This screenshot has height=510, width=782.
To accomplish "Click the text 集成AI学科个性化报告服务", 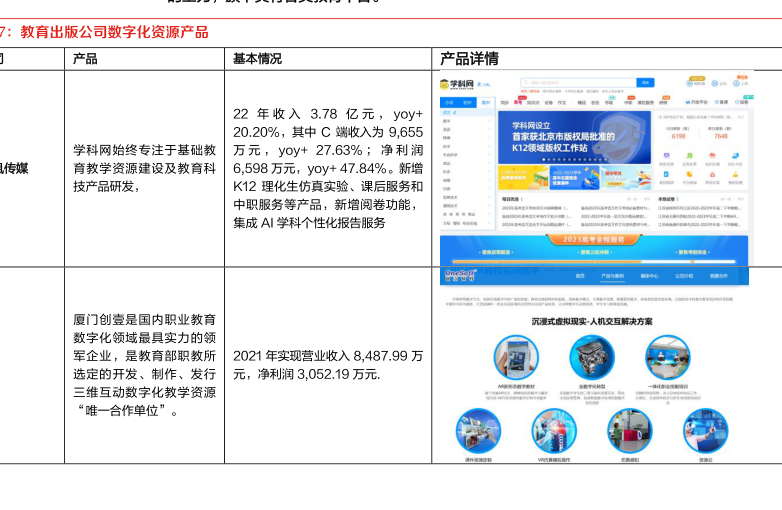I will 309,223.
